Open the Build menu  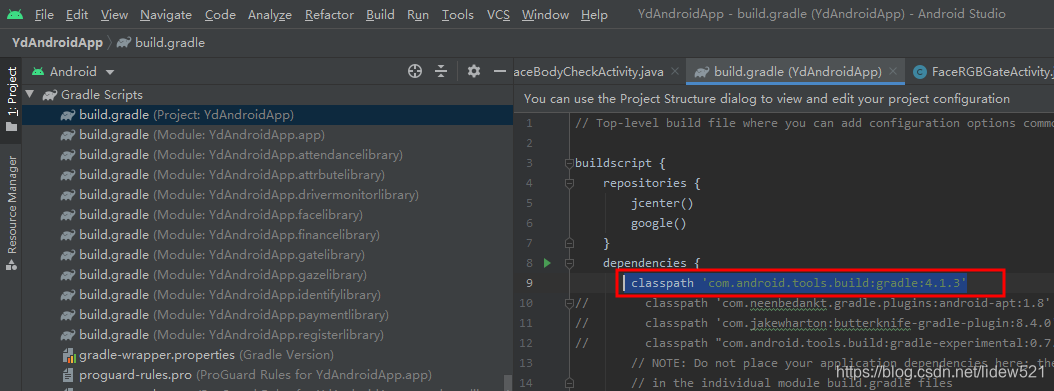(380, 14)
